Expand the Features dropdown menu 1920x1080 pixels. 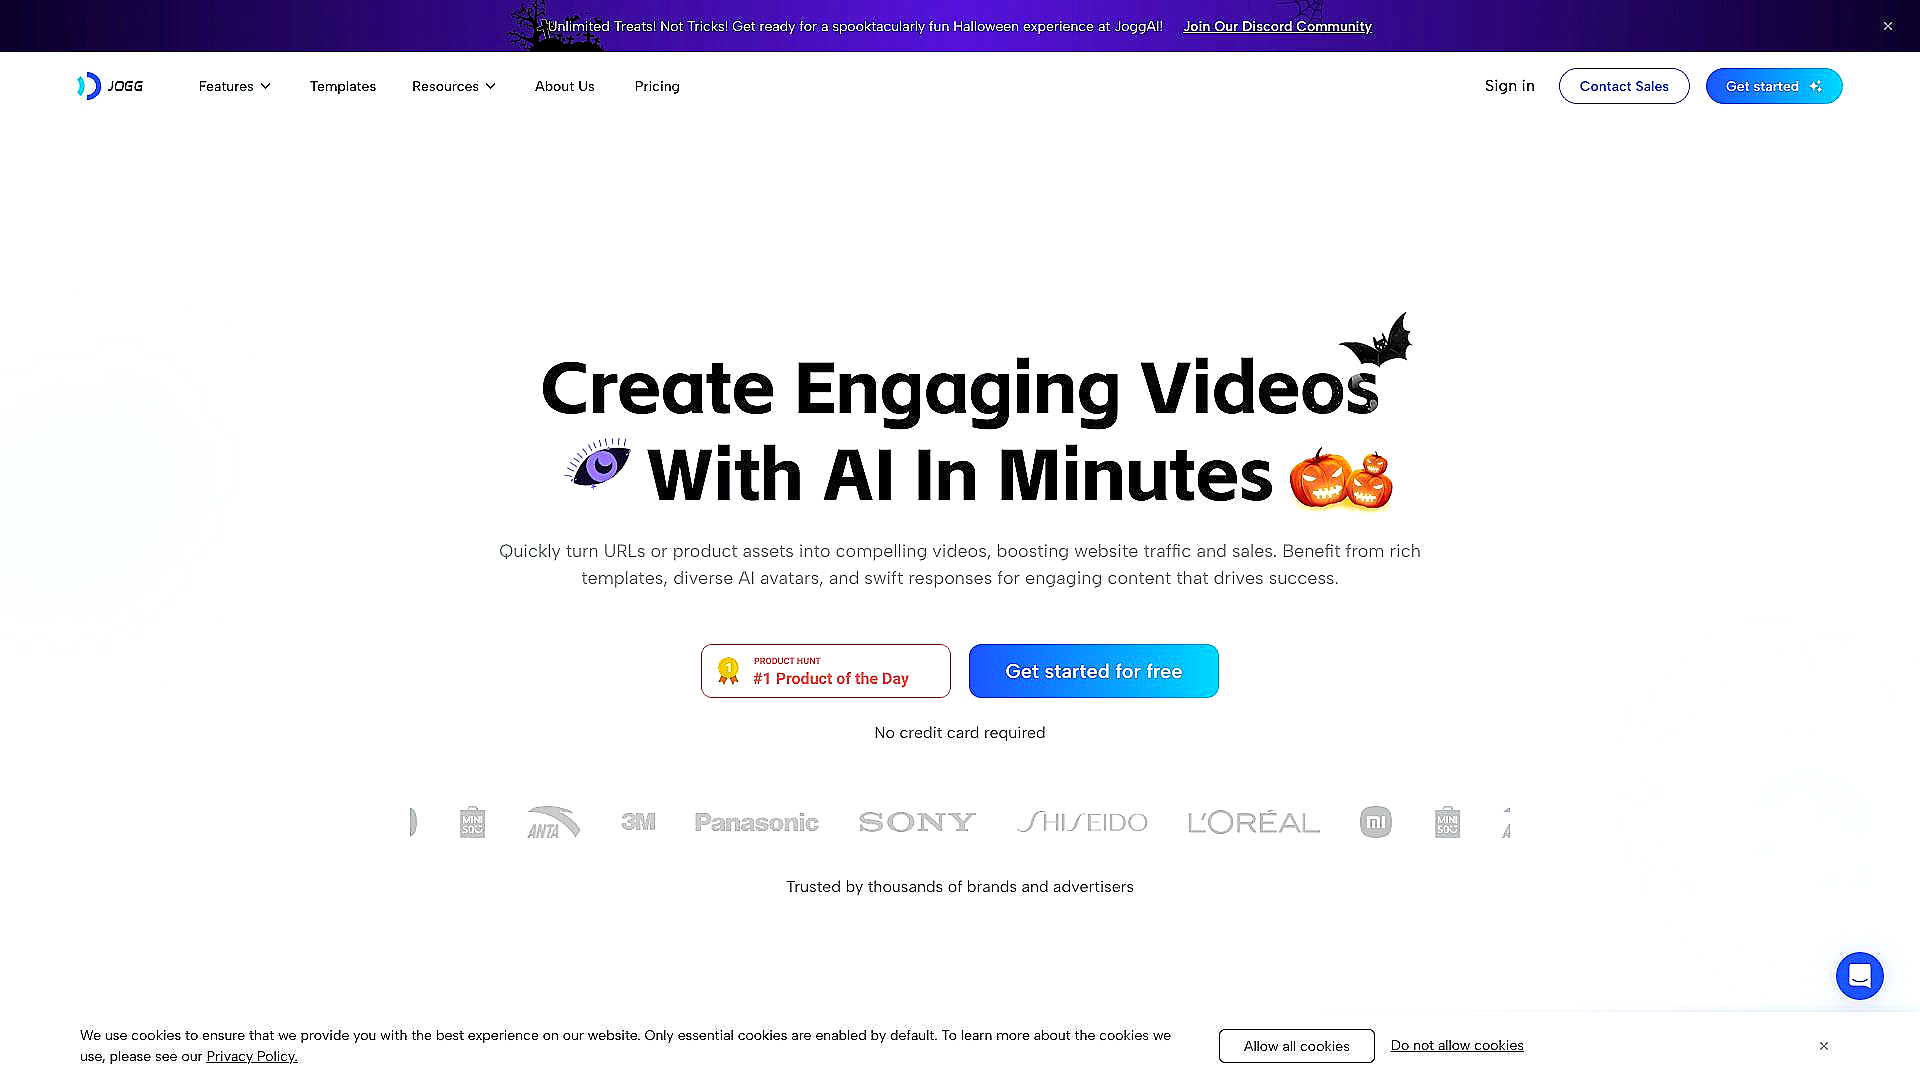coord(235,86)
